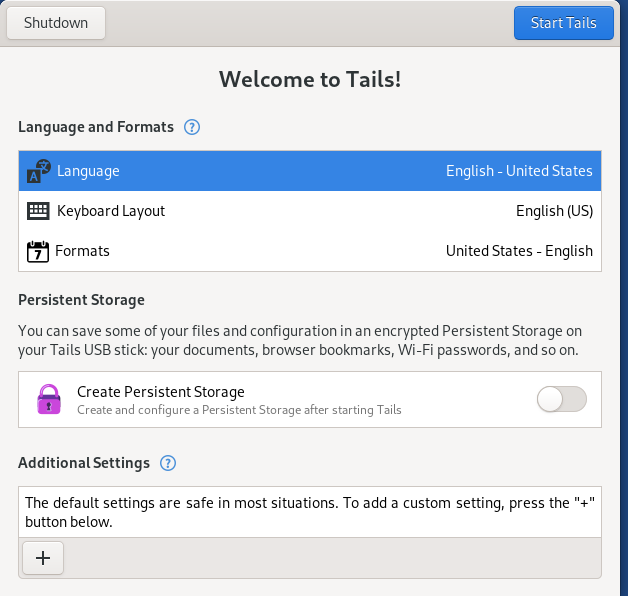Open the English - United States language value
This screenshot has width=628, height=596.
(519, 171)
